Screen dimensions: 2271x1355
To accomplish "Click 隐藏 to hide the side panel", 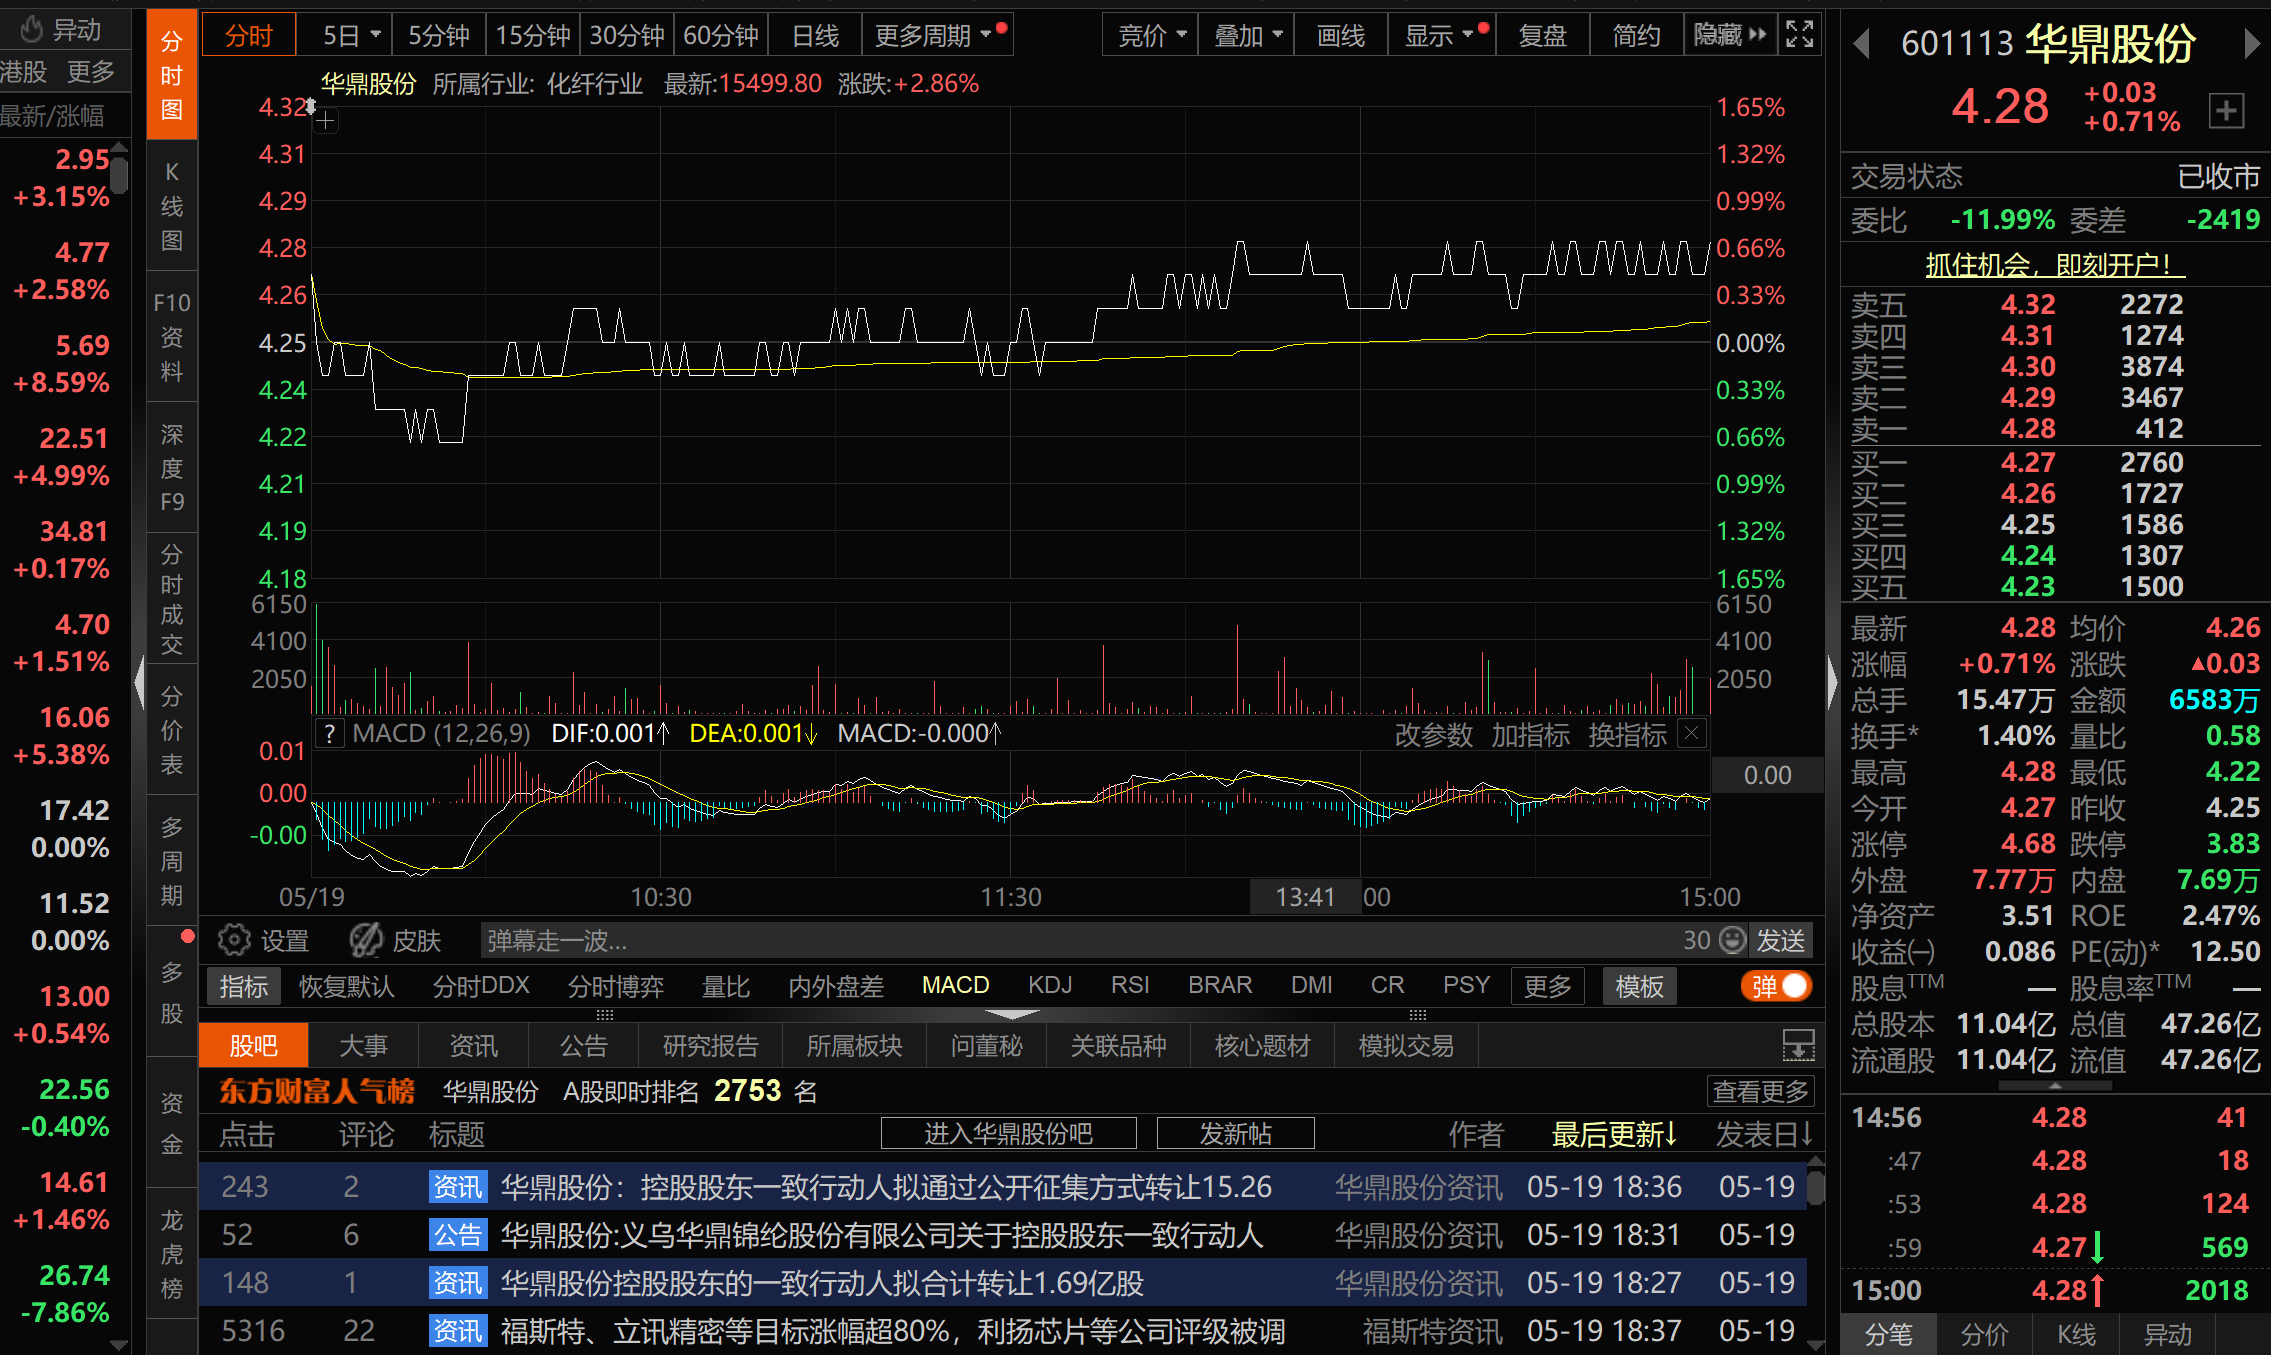I will pos(1730,36).
